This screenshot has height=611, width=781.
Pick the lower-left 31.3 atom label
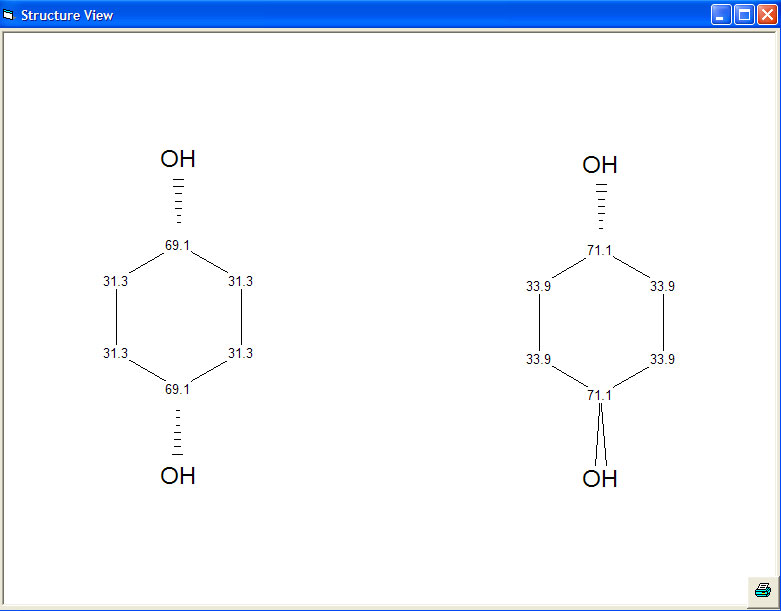pos(116,354)
